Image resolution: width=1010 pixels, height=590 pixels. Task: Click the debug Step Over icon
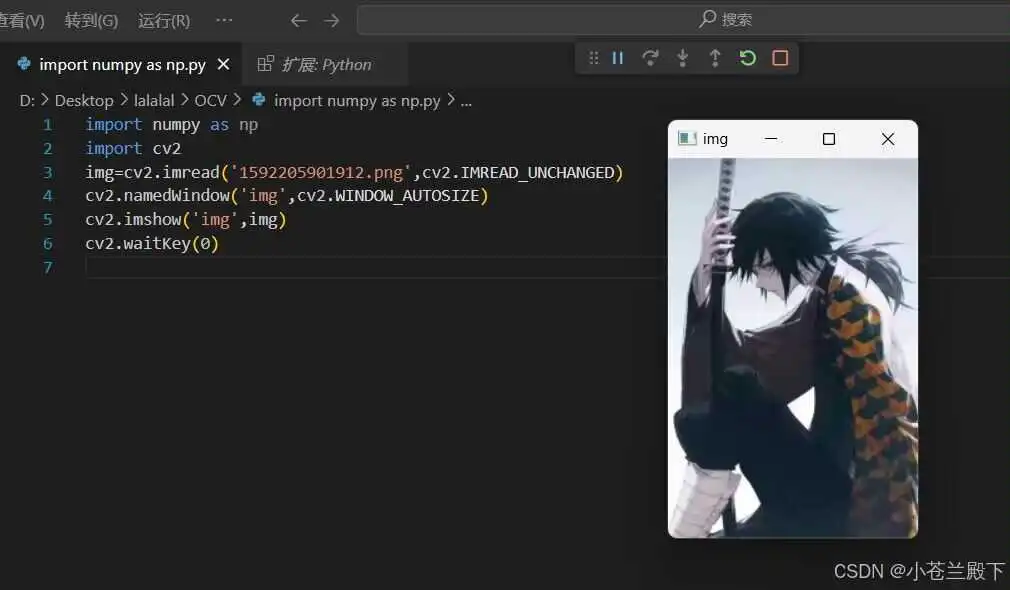[651, 59]
